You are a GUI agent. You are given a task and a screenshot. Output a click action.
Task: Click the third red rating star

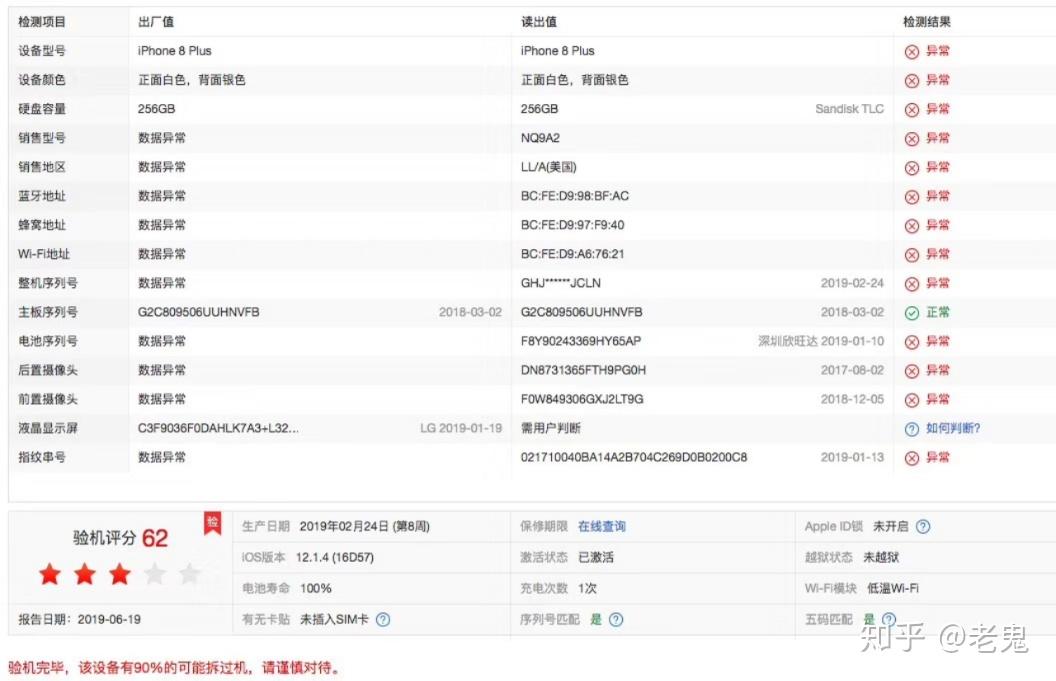pos(120,575)
